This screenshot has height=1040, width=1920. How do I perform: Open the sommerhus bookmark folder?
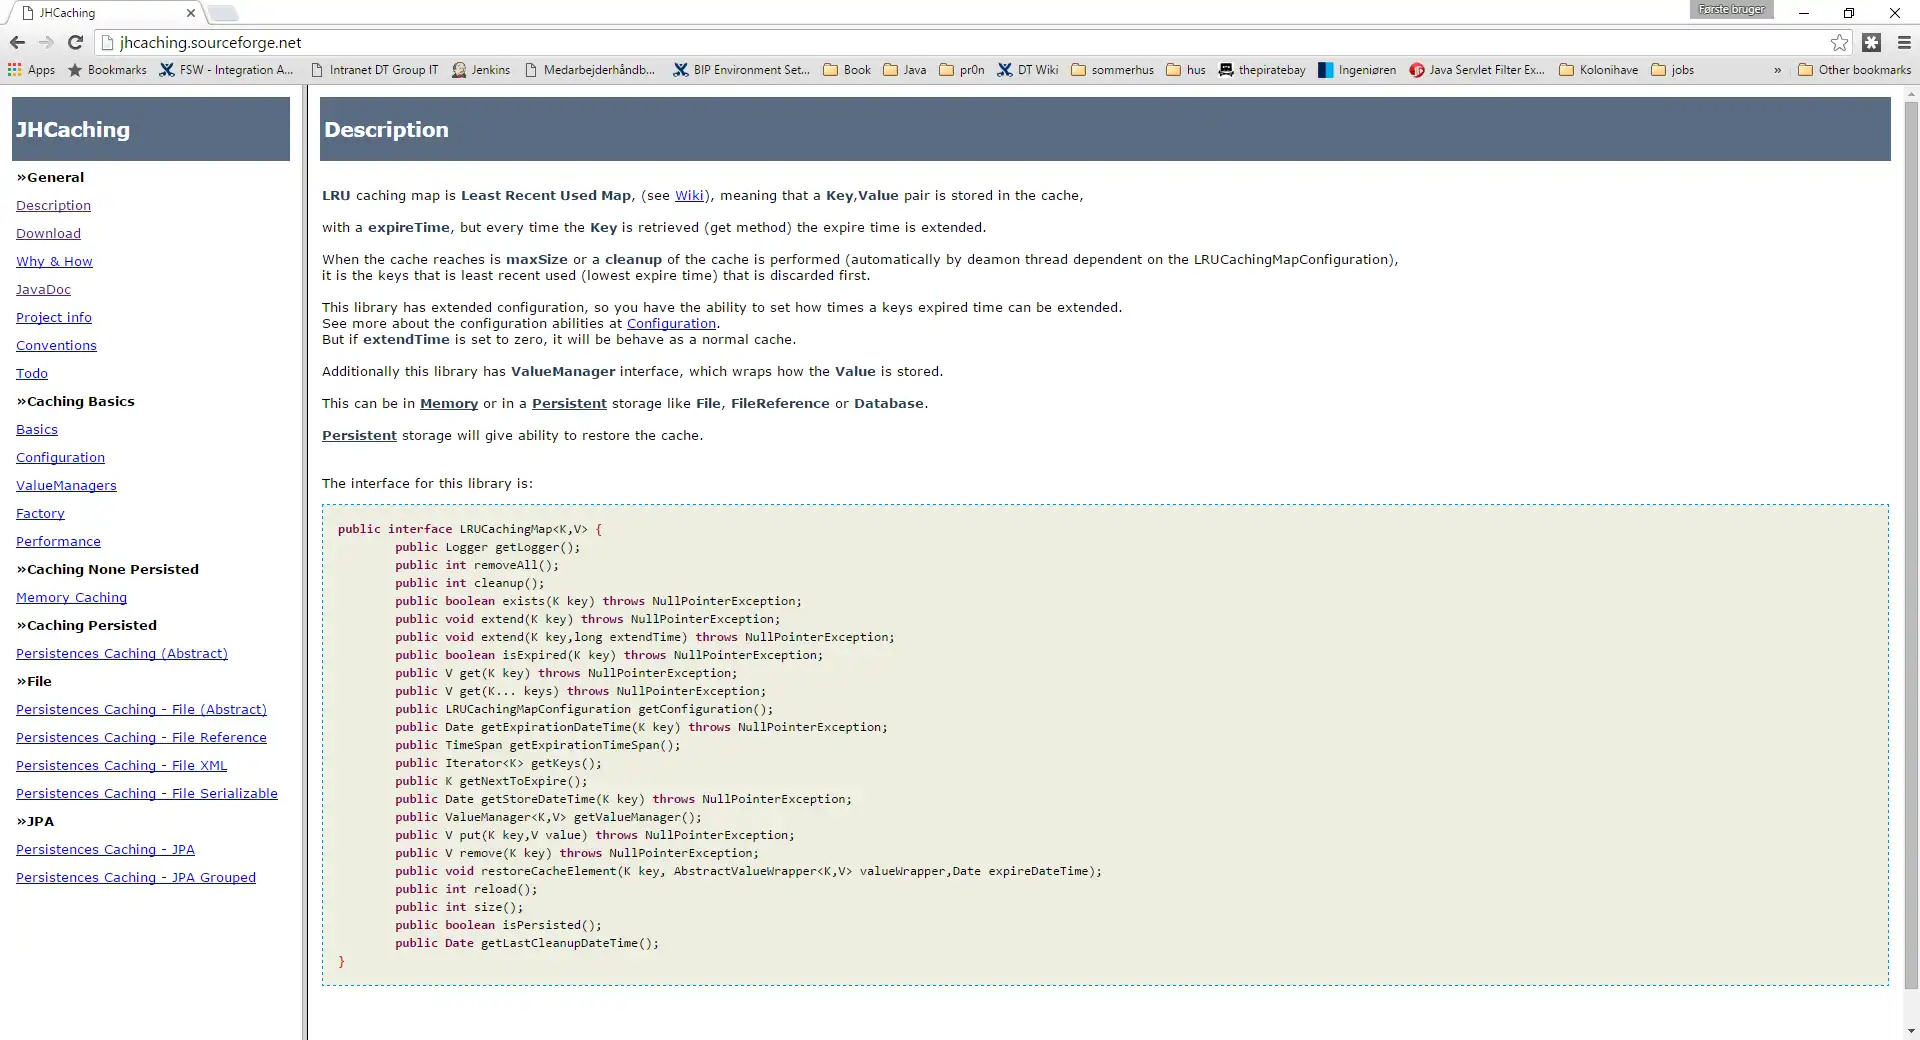[x=1112, y=70]
